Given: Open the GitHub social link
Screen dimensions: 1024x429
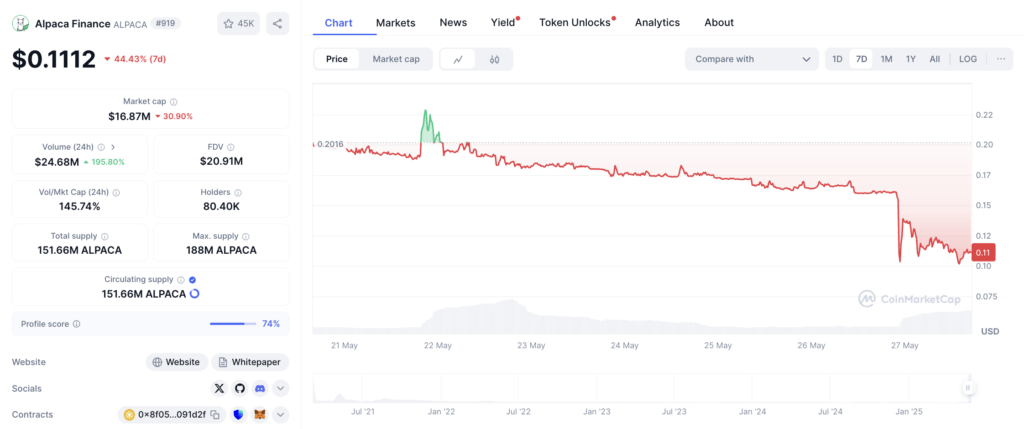Looking at the screenshot, I should tap(240, 389).
